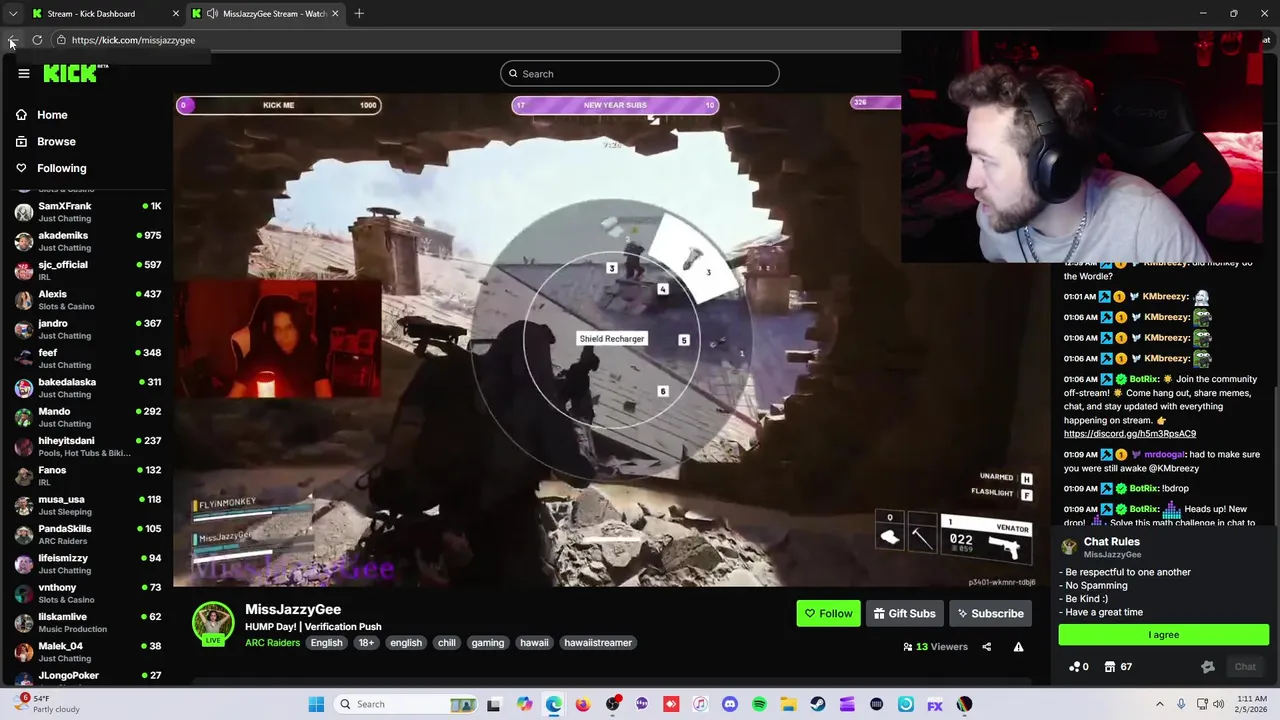This screenshot has width=1280, height=720.
Task: Close the MissJazzyGee Stream tab
Action: click(335, 14)
